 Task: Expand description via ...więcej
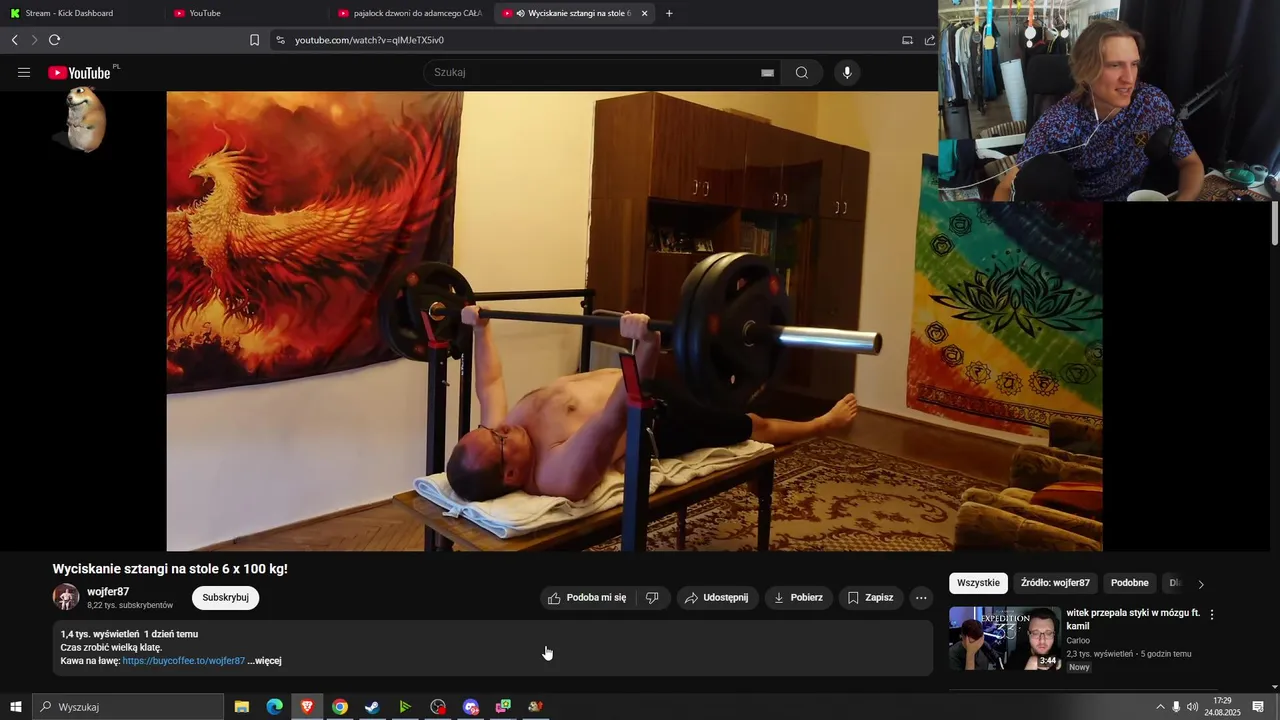coord(265,661)
